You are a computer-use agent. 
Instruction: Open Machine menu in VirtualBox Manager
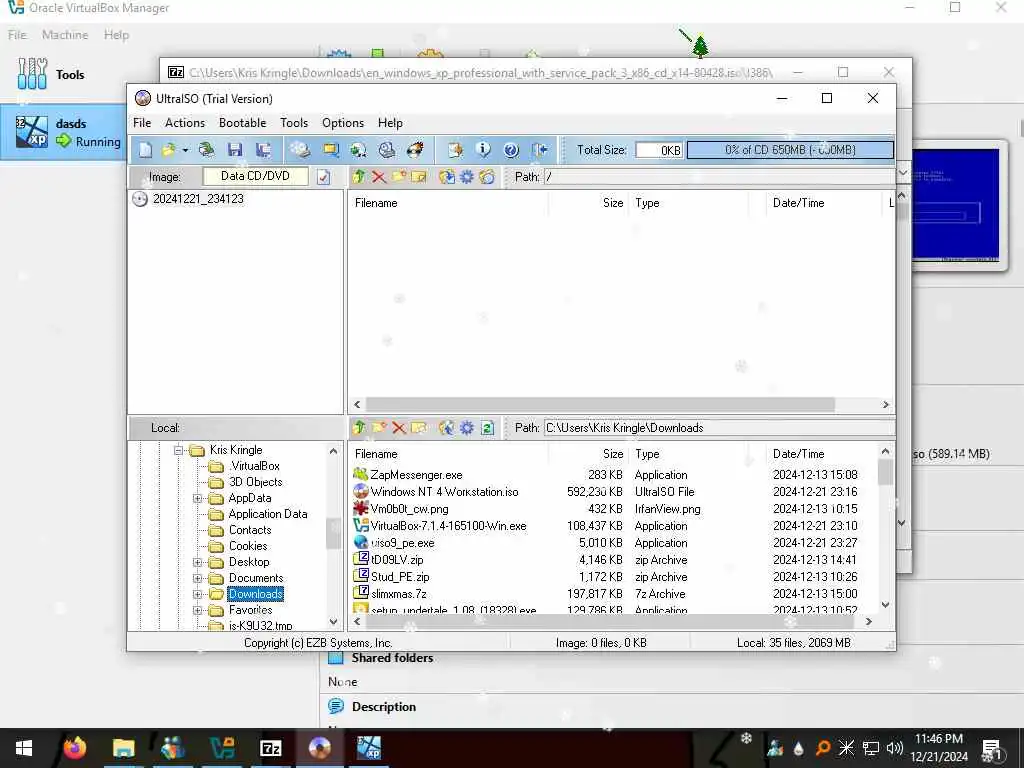coord(65,35)
